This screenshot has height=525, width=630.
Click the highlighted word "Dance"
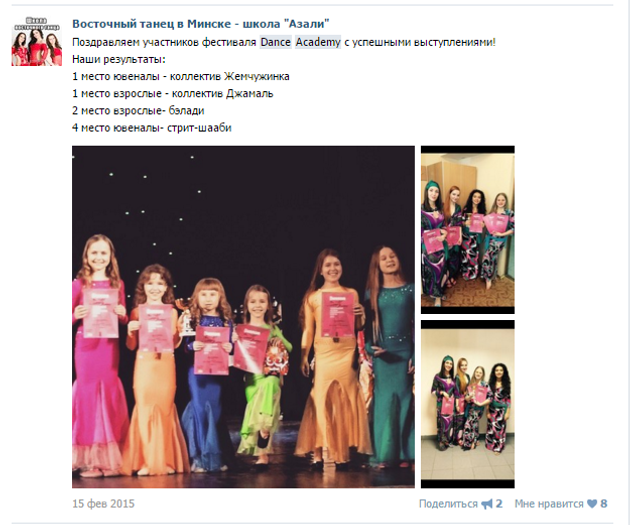276,42
